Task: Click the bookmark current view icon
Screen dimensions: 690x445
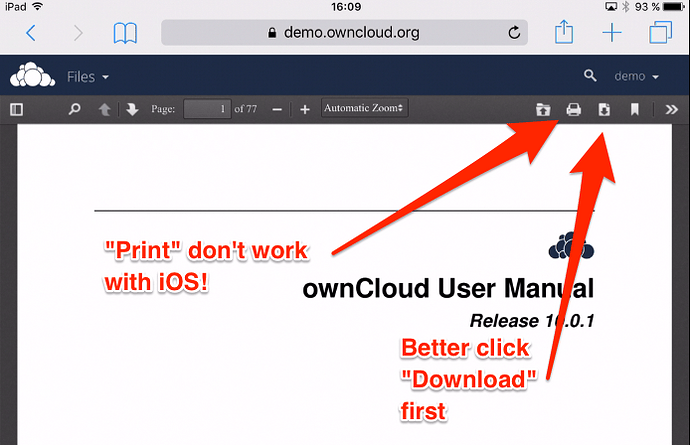Action: pyautogui.click(x=635, y=109)
